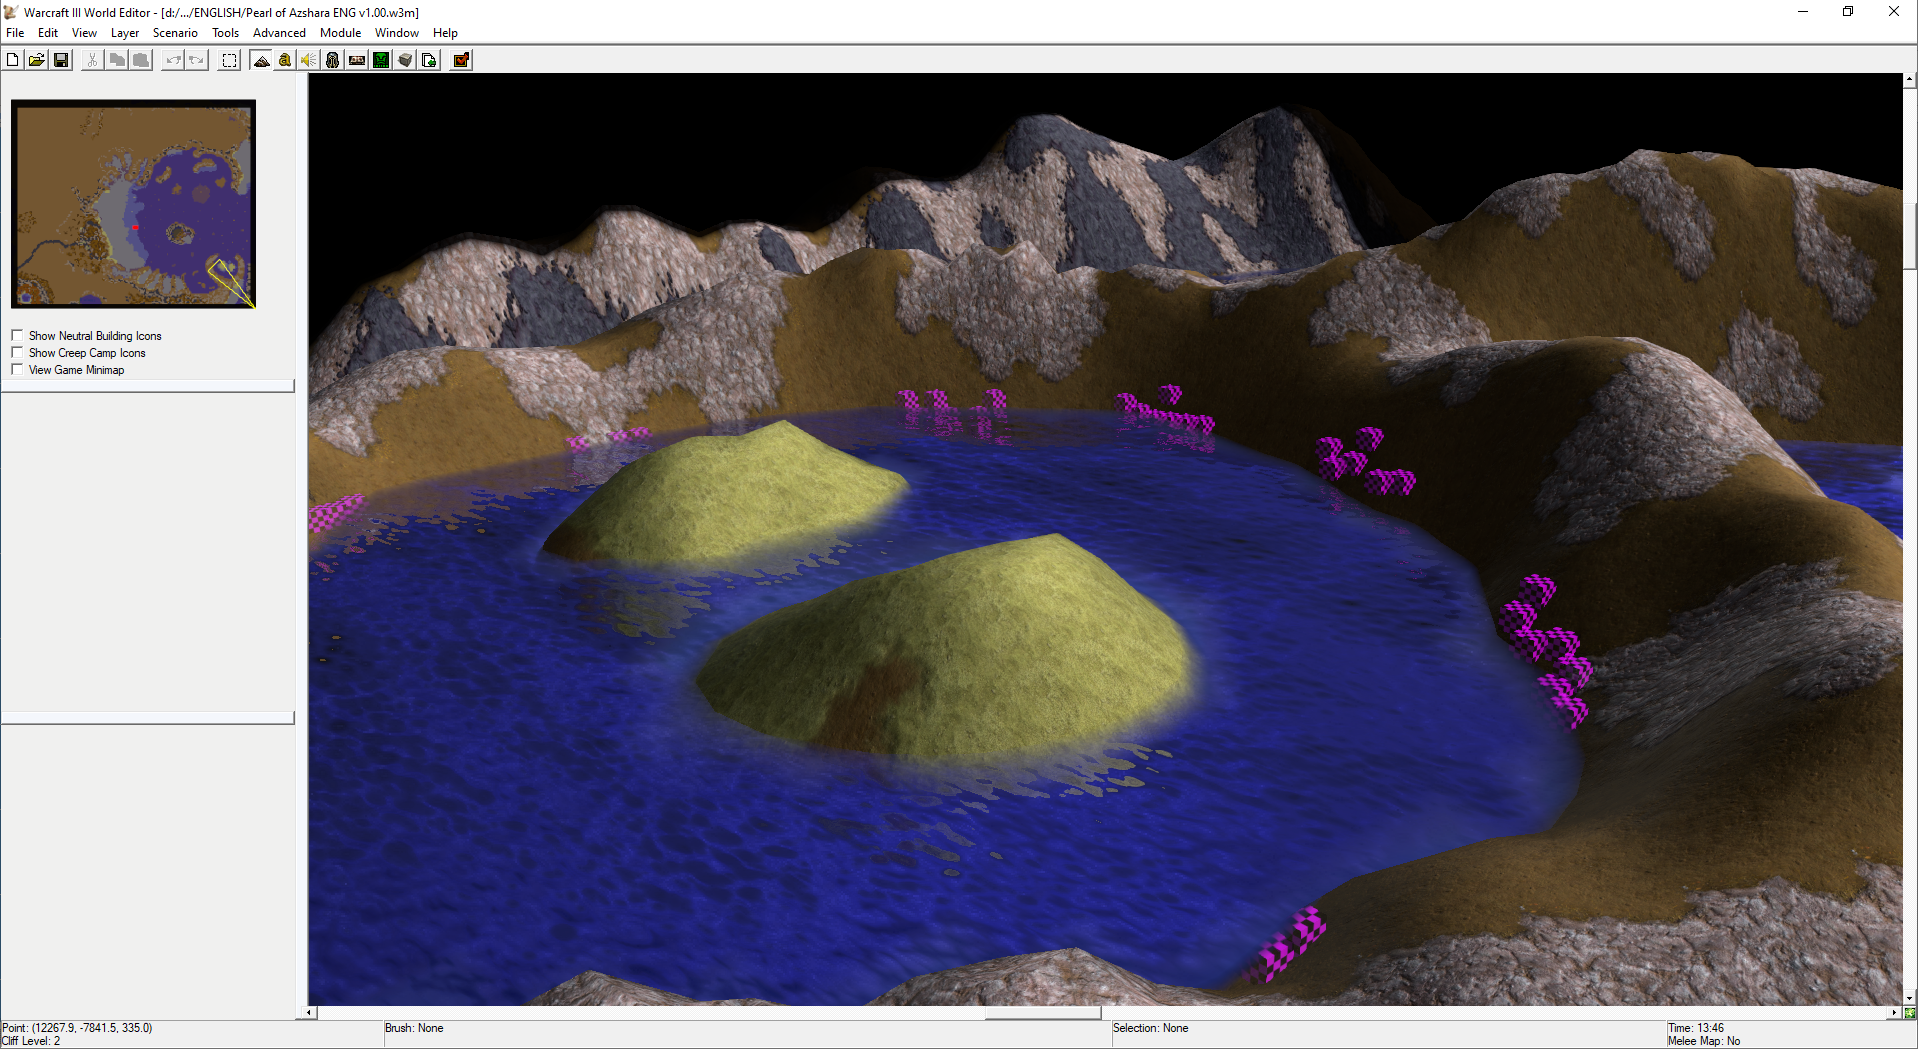Click the 'Selection: None' status text
The image size is (1918, 1049).
point(1150,1028)
